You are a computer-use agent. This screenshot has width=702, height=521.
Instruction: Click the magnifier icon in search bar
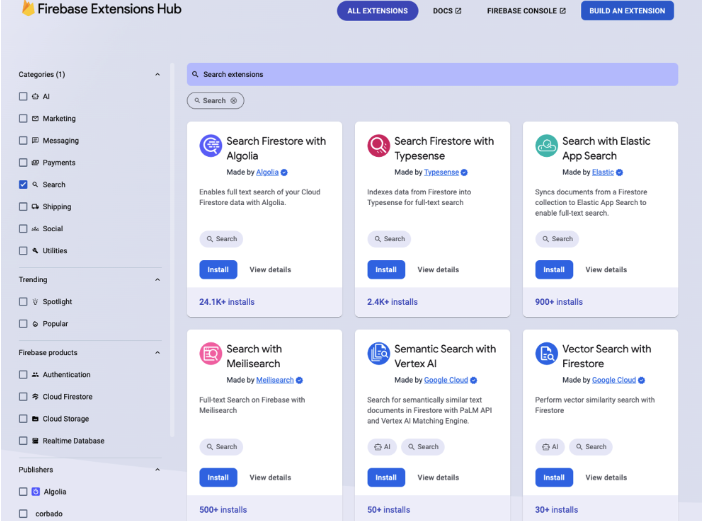195,74
